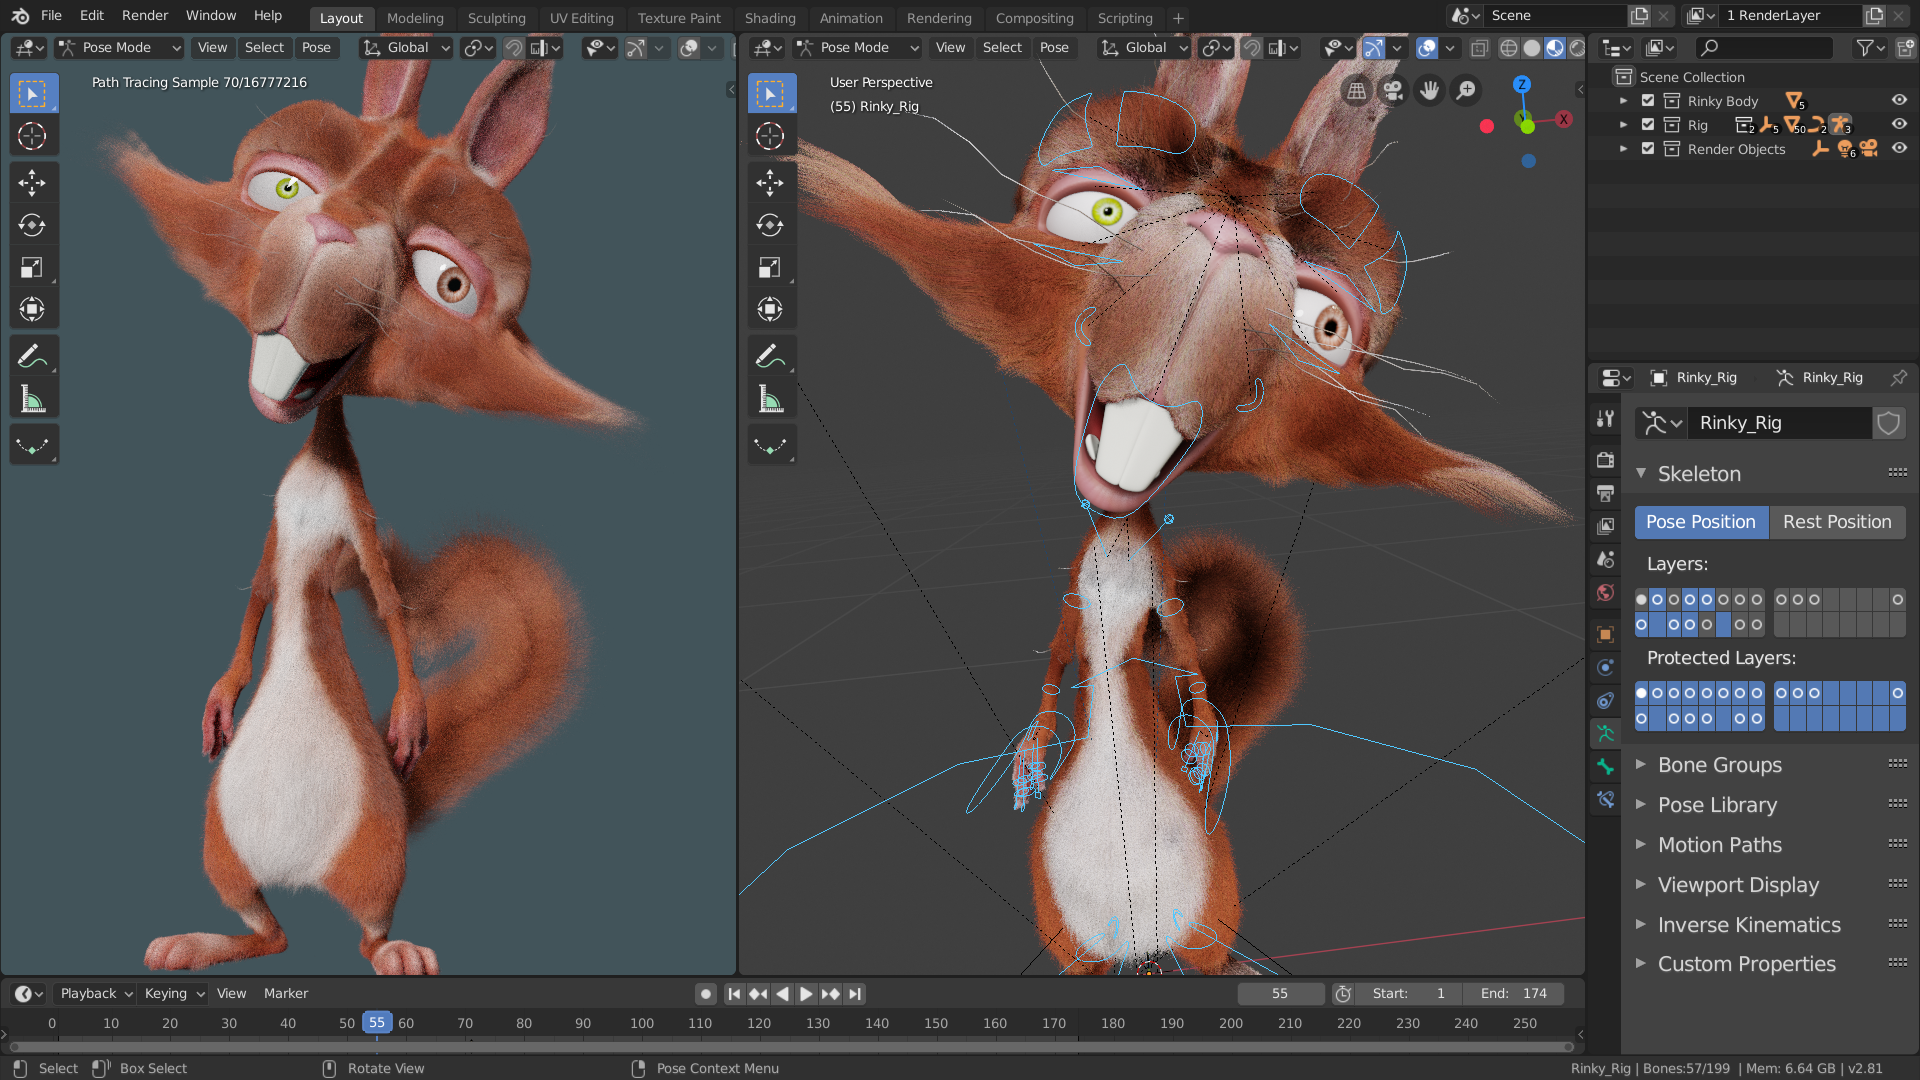Switch to the Sculpting workspace tab
Screen dimensions: 1920x1080
point(496,18)
